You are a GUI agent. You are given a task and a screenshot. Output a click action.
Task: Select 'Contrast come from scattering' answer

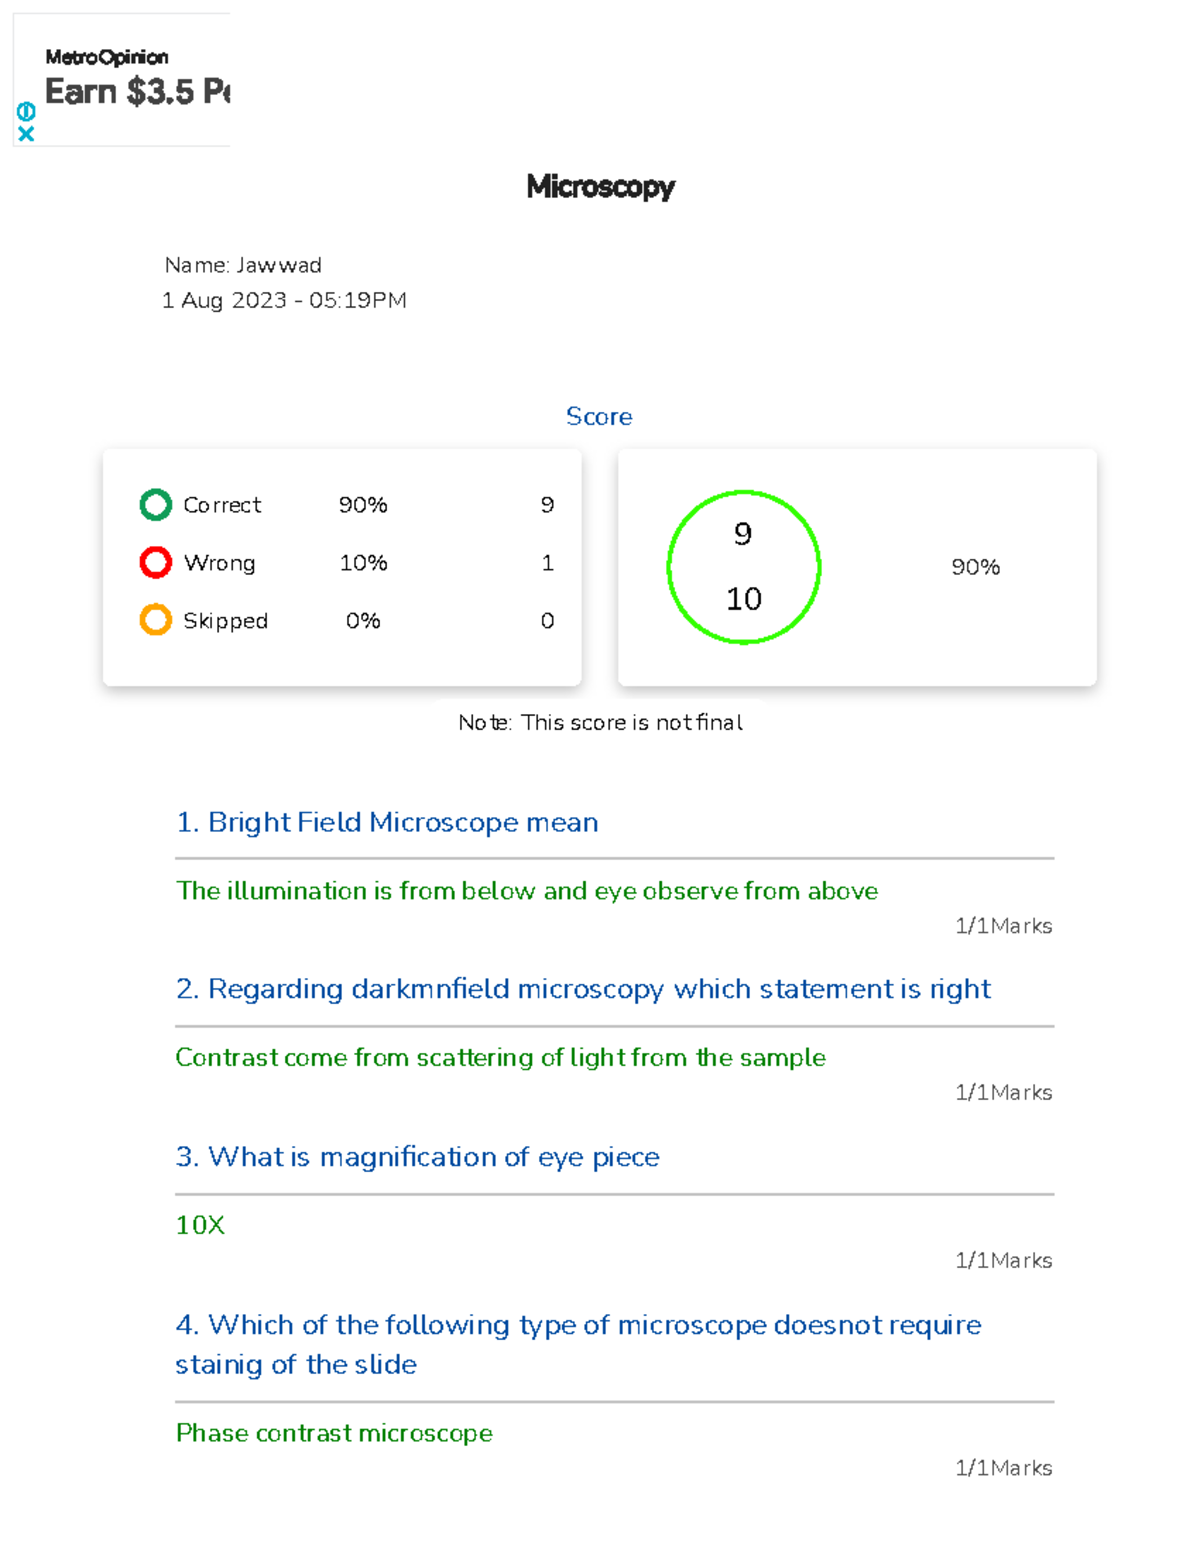point(500,1057)
